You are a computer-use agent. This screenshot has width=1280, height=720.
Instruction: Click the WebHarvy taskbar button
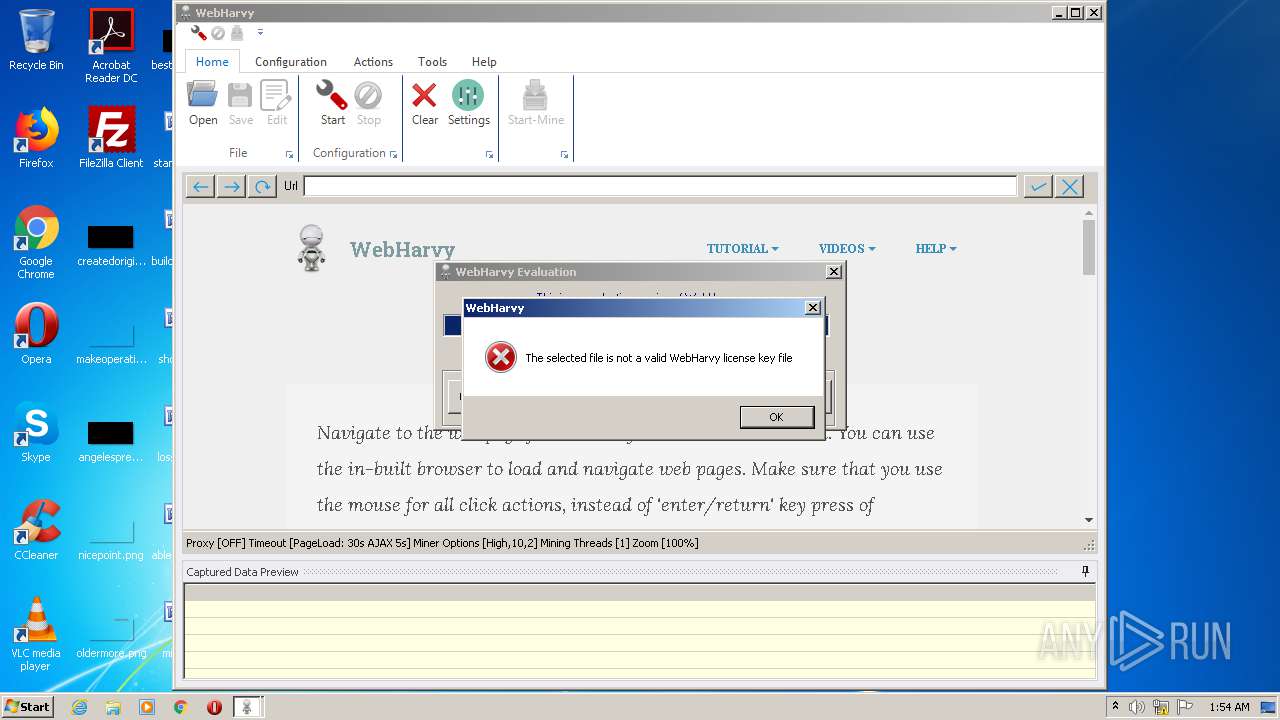(247, 707)
